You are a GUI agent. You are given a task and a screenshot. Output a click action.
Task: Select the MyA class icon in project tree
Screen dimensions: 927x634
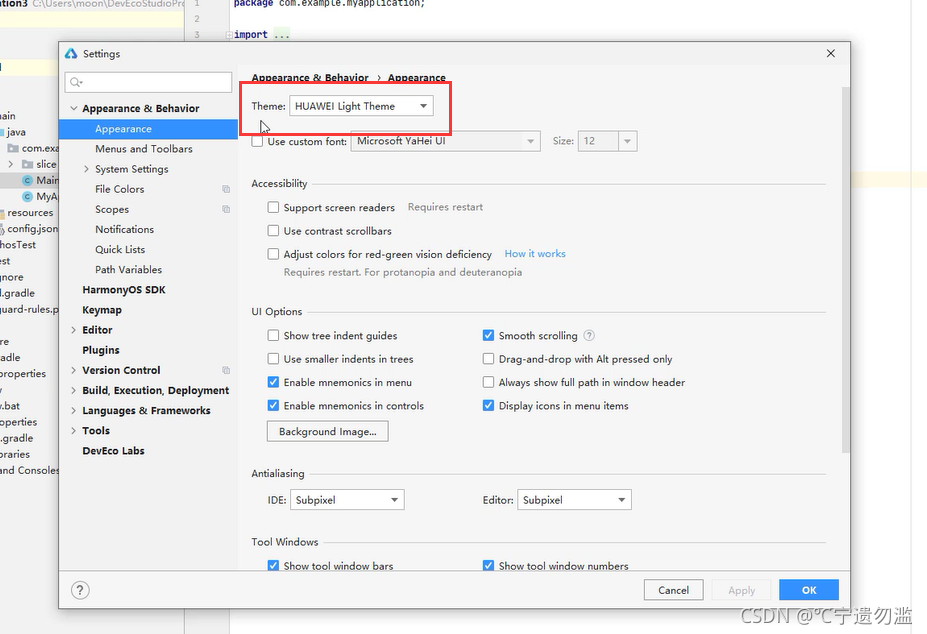pyautogui.click(x=27, y=196)
